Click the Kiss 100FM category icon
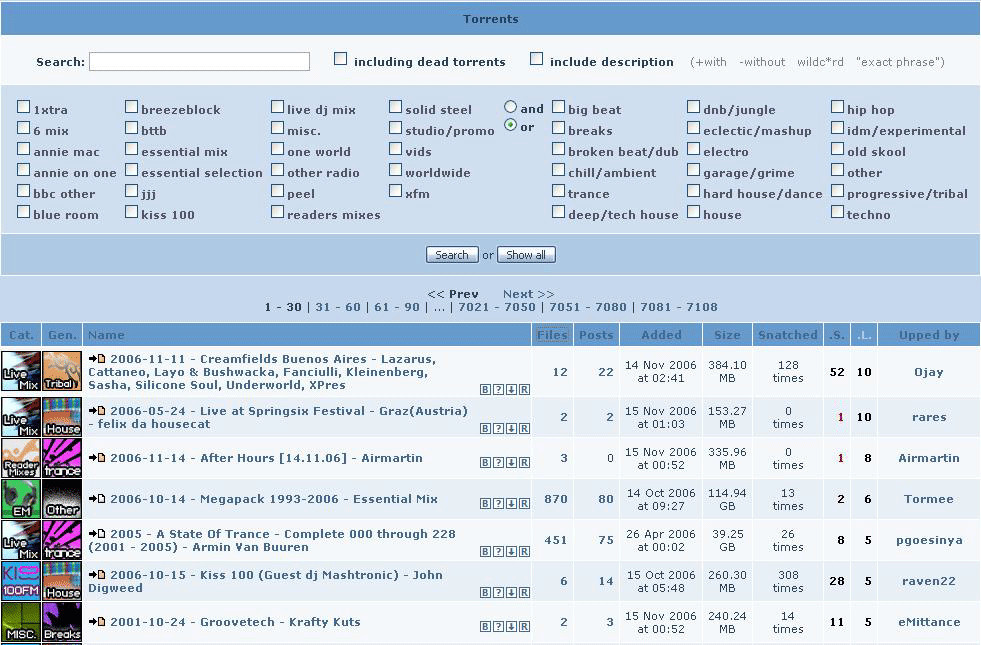This screenshot has width=981, height=645. [21, 581]
